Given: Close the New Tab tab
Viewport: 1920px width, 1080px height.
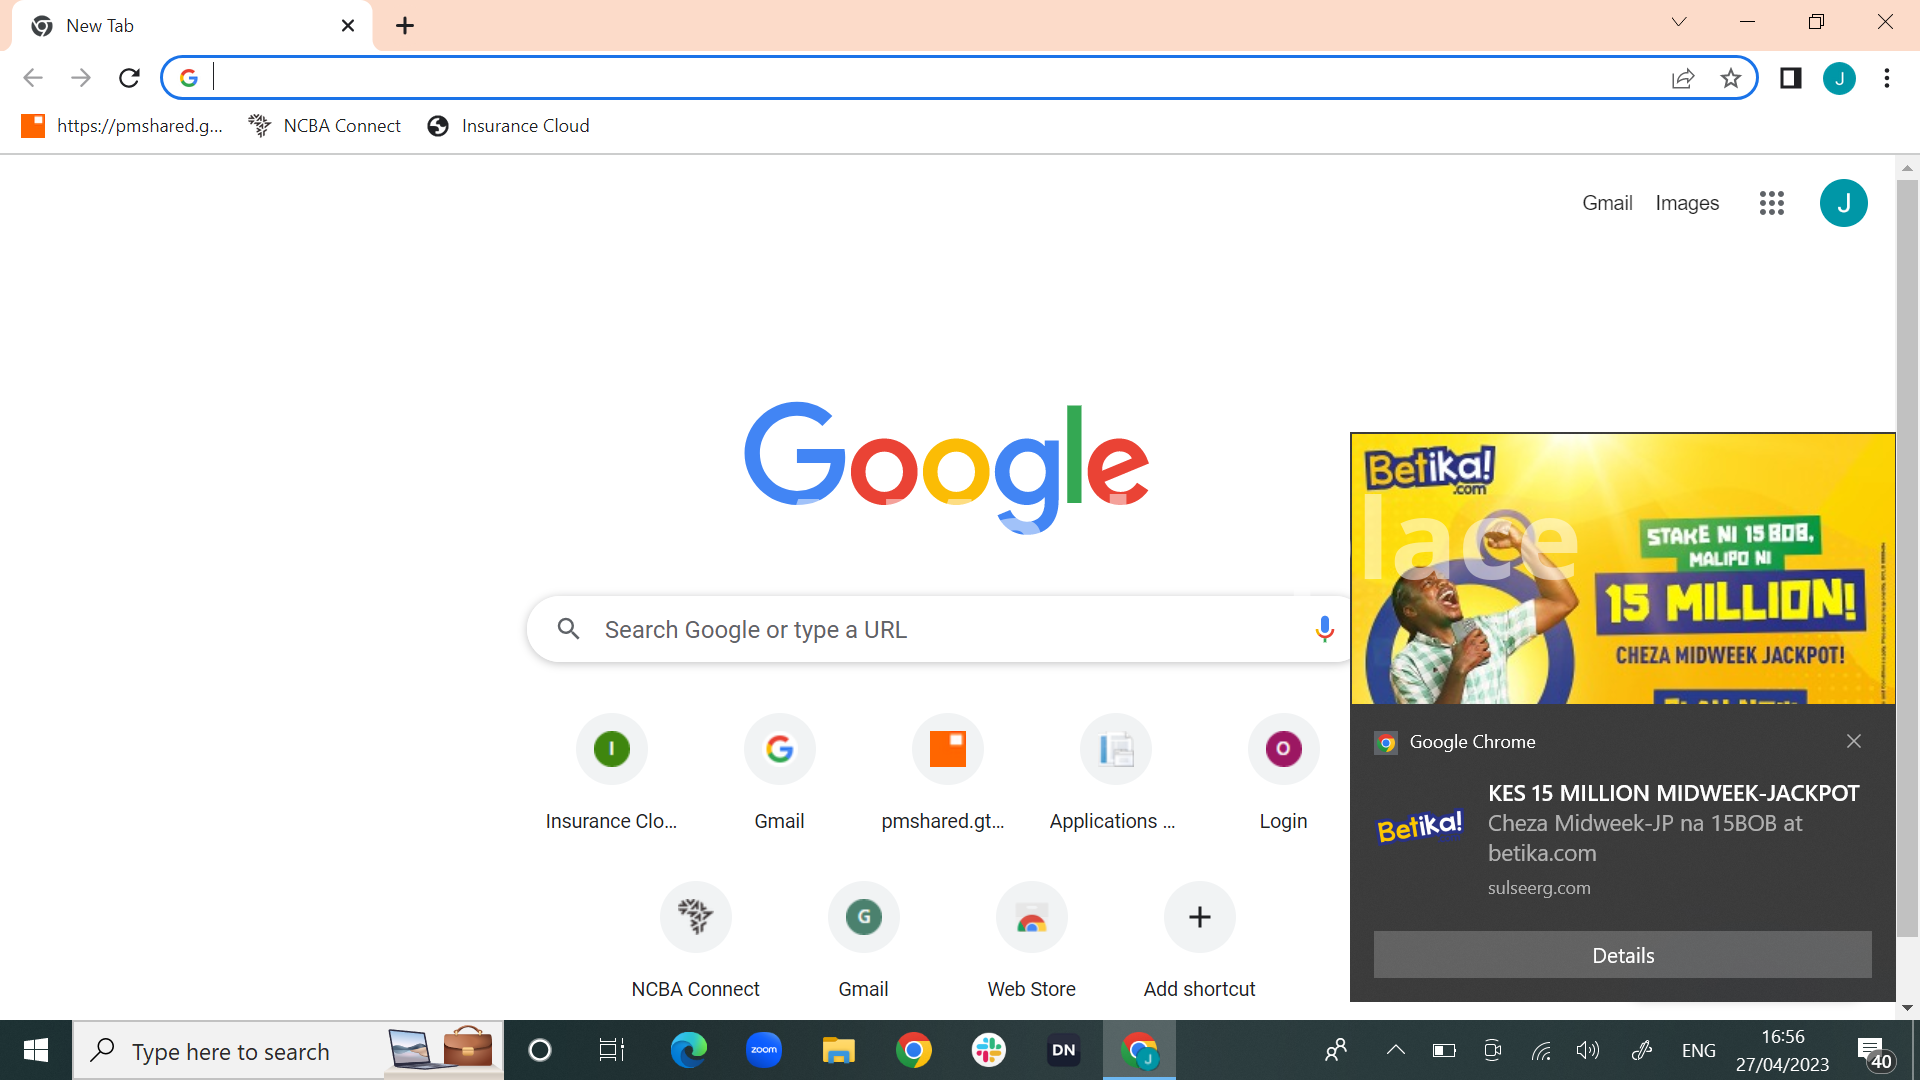Looking at the screenshot, I should pyautogui.click(x=348, y=26).
